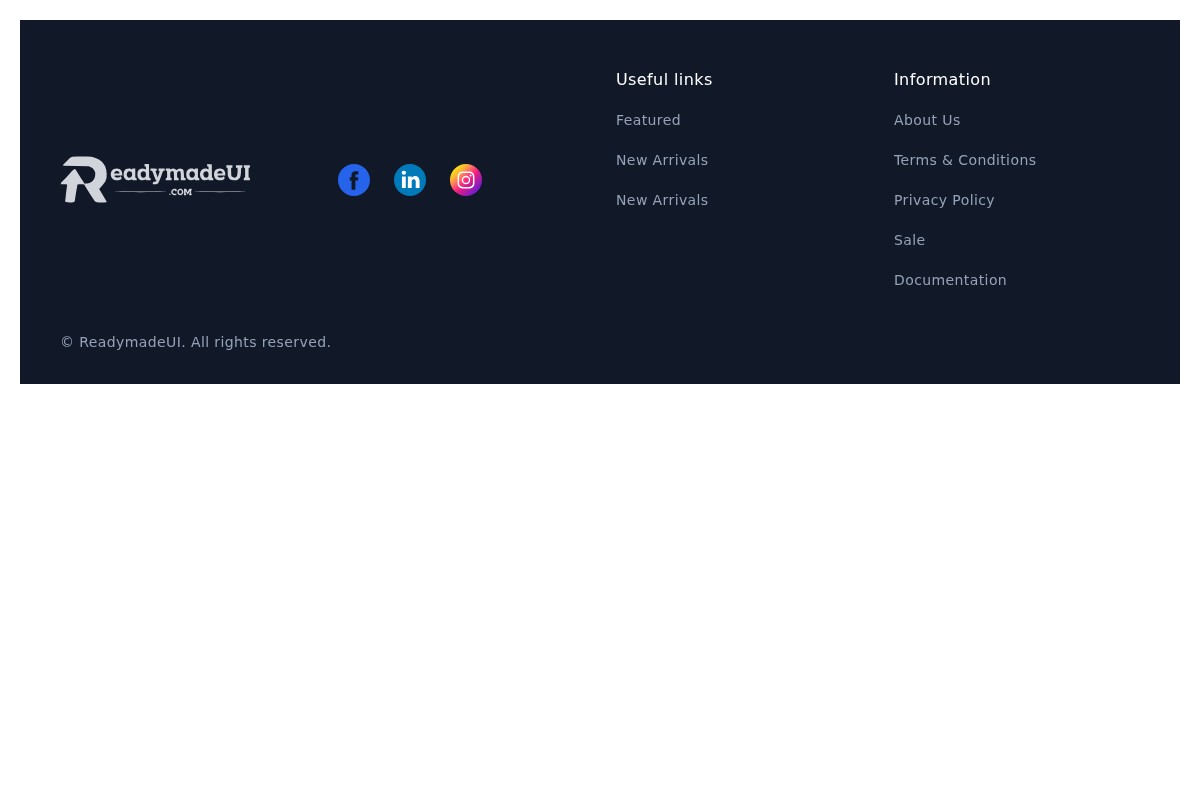The width and height of the screenshot is (1200, 800).
Task: Select the round blue Facebook badge
Action: pyautogui.click(x=354, y=180)
